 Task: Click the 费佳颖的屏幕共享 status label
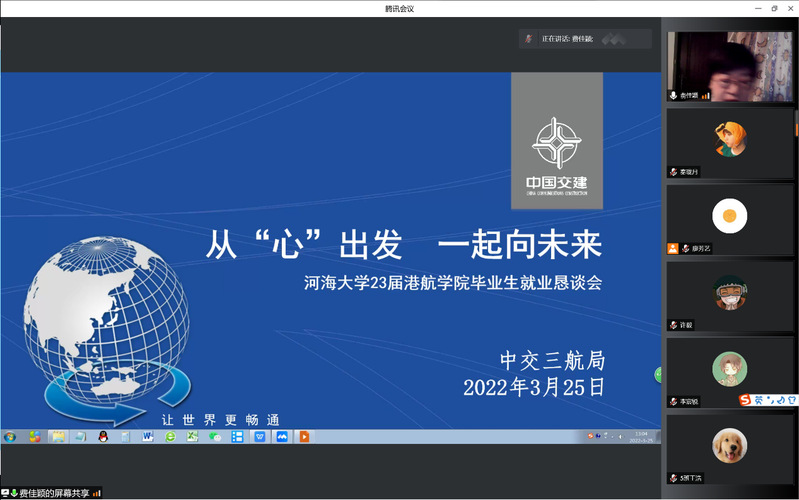(x=54, y=493)
